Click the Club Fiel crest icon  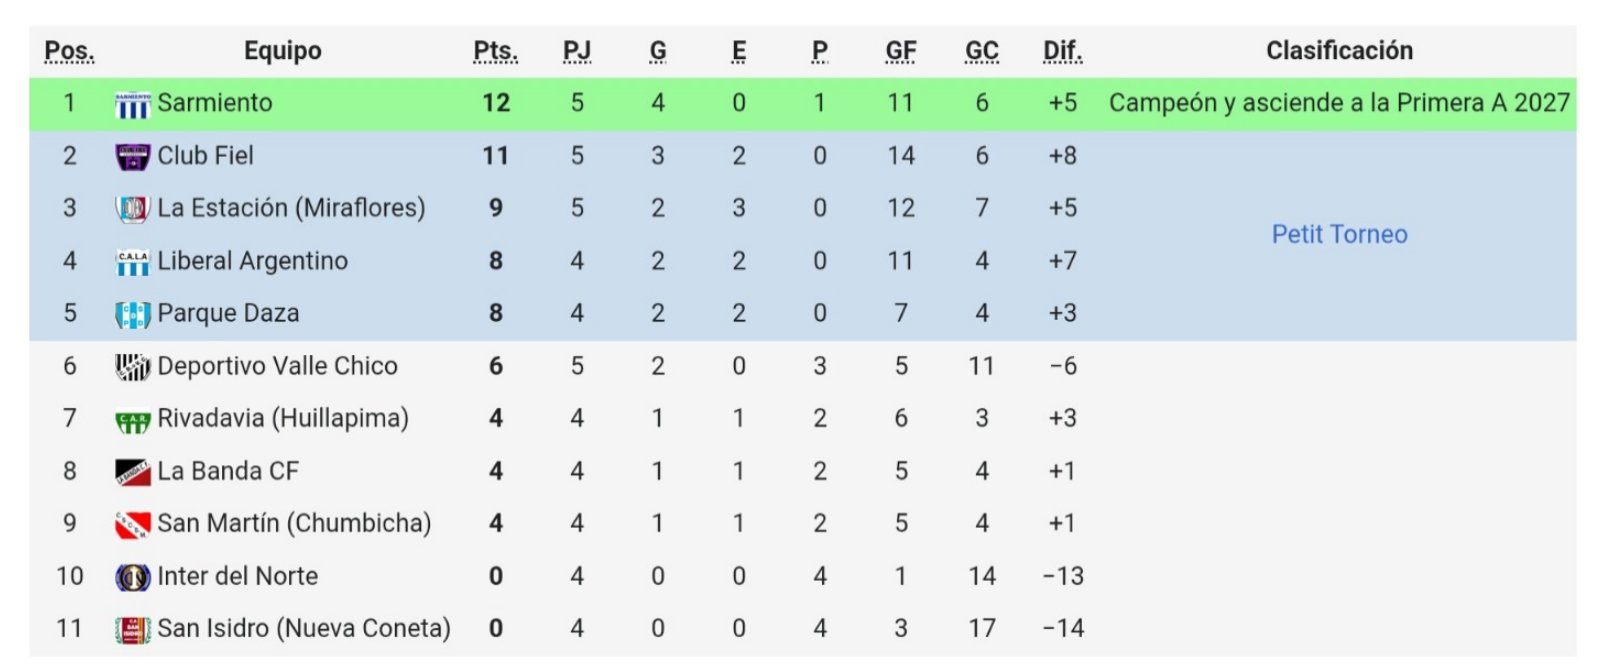[133, 157]
